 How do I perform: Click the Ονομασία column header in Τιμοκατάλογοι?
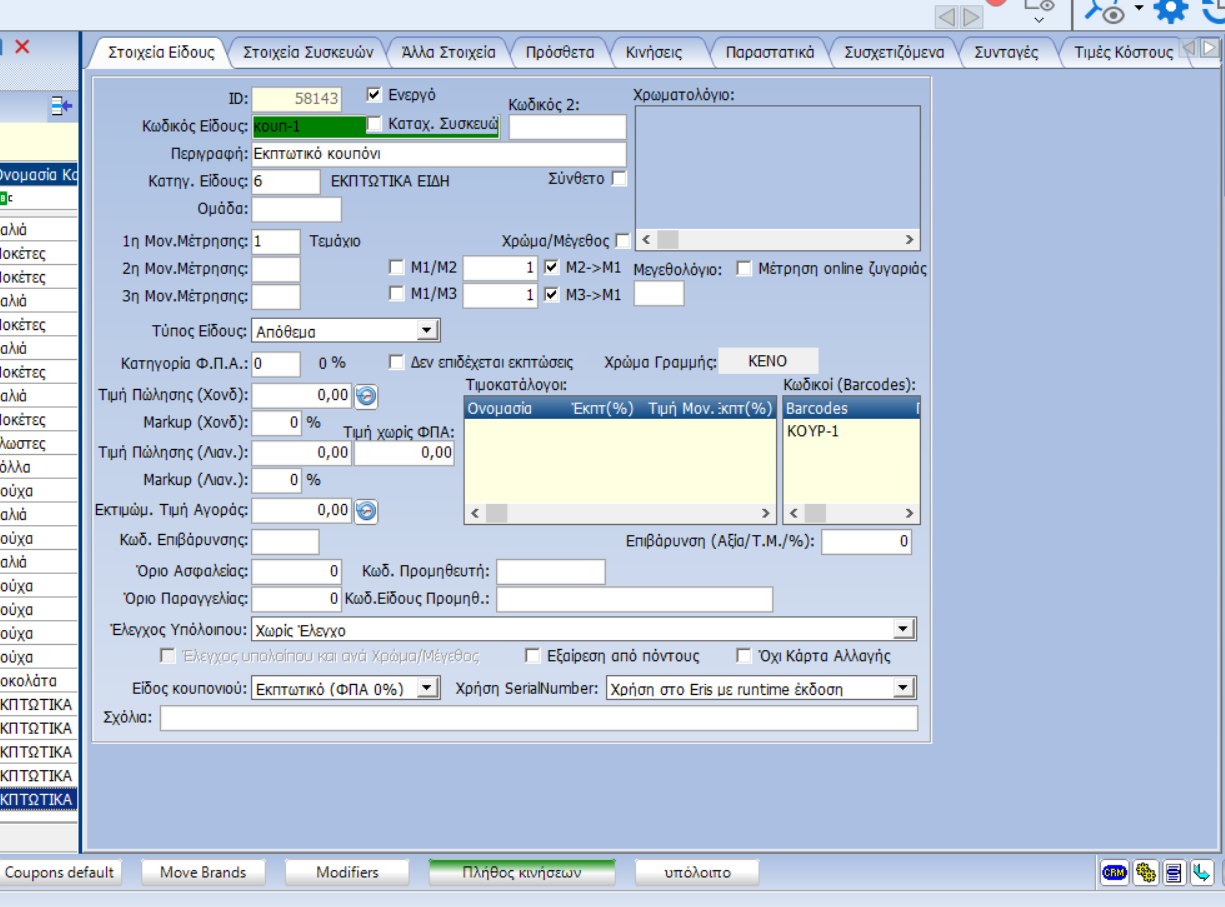(x=500, y=408)
